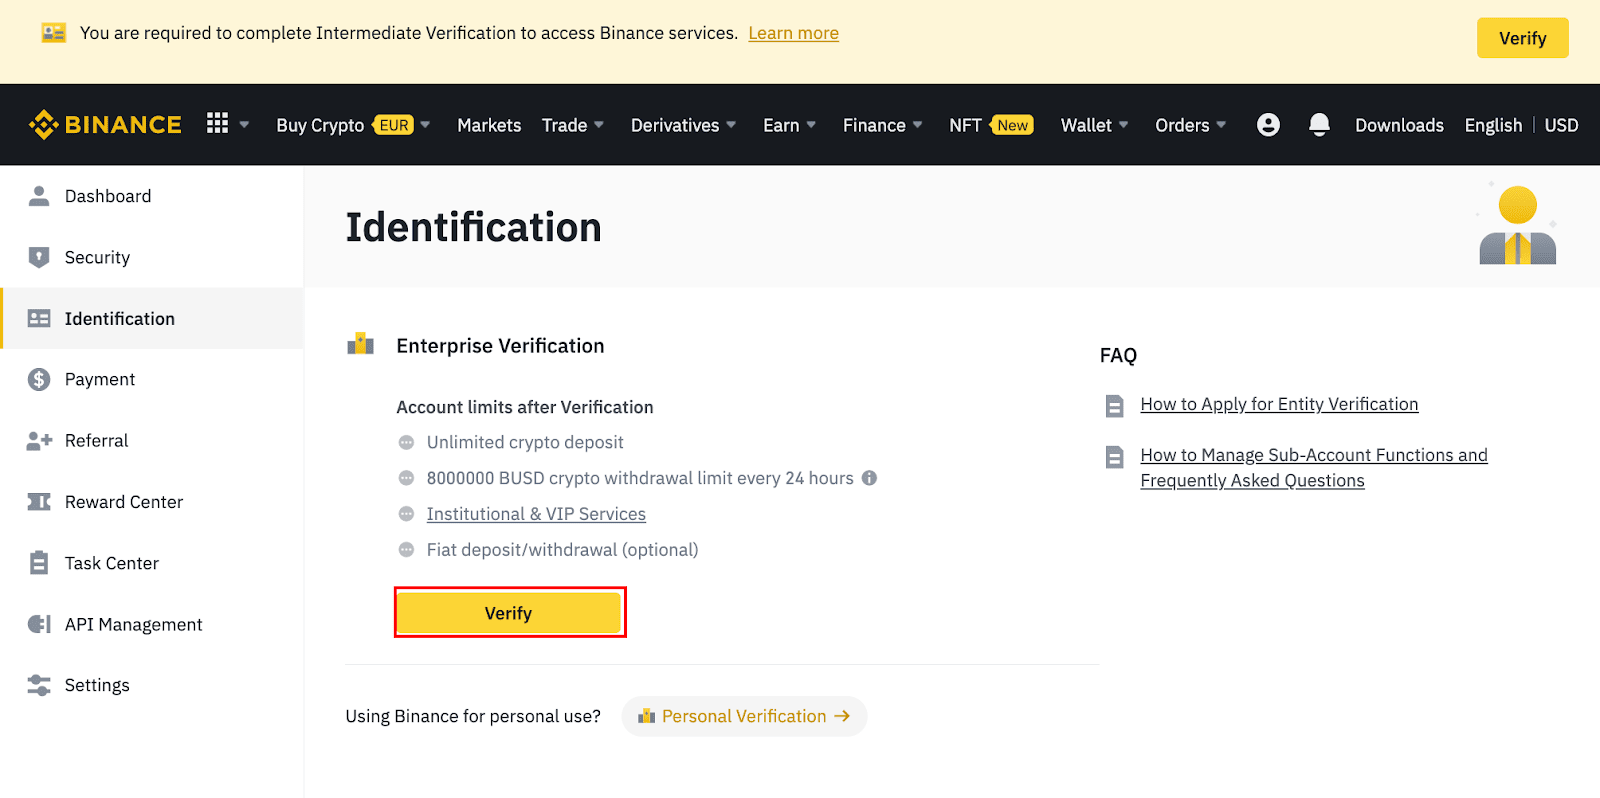This screenshot has width=1600, height=798.
Task: Click the info icon beside withdrawal limit
Action: click(870, 478)
